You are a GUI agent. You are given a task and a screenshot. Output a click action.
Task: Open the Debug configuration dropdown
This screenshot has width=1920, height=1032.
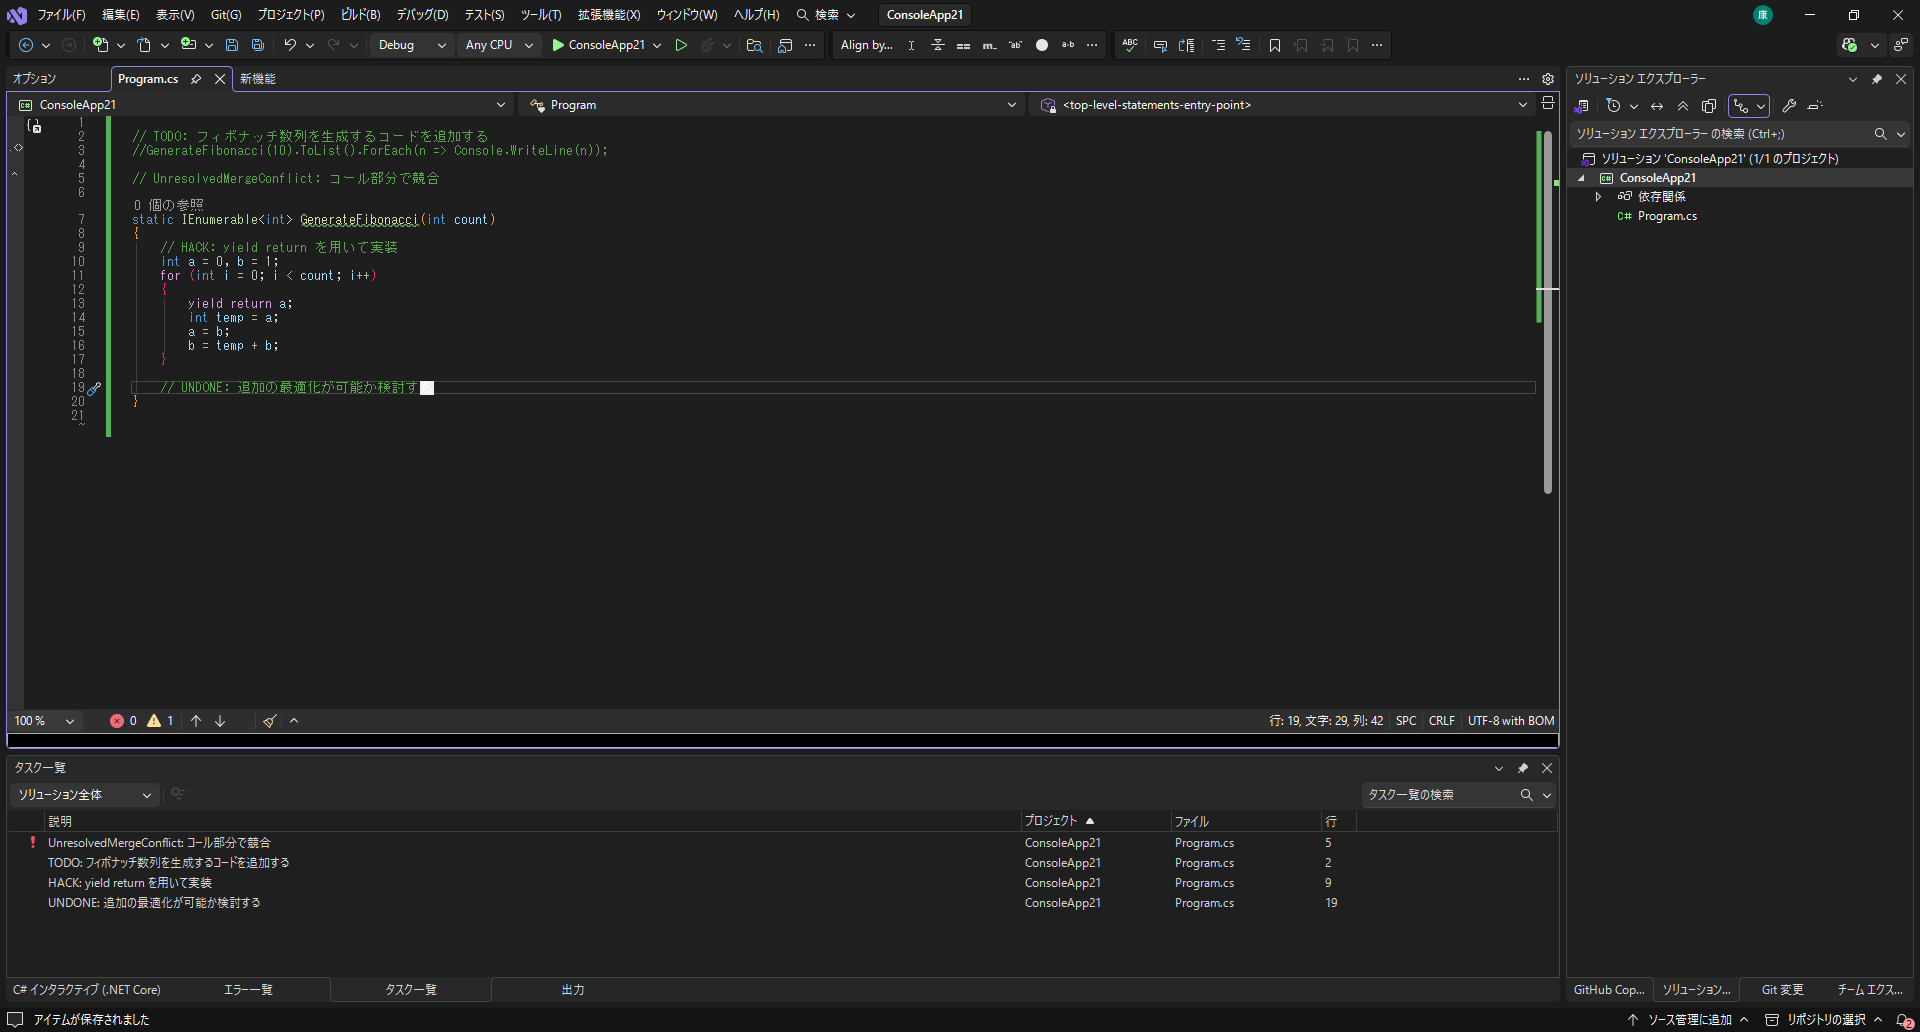pyautogui.click(x=411, y=45)
